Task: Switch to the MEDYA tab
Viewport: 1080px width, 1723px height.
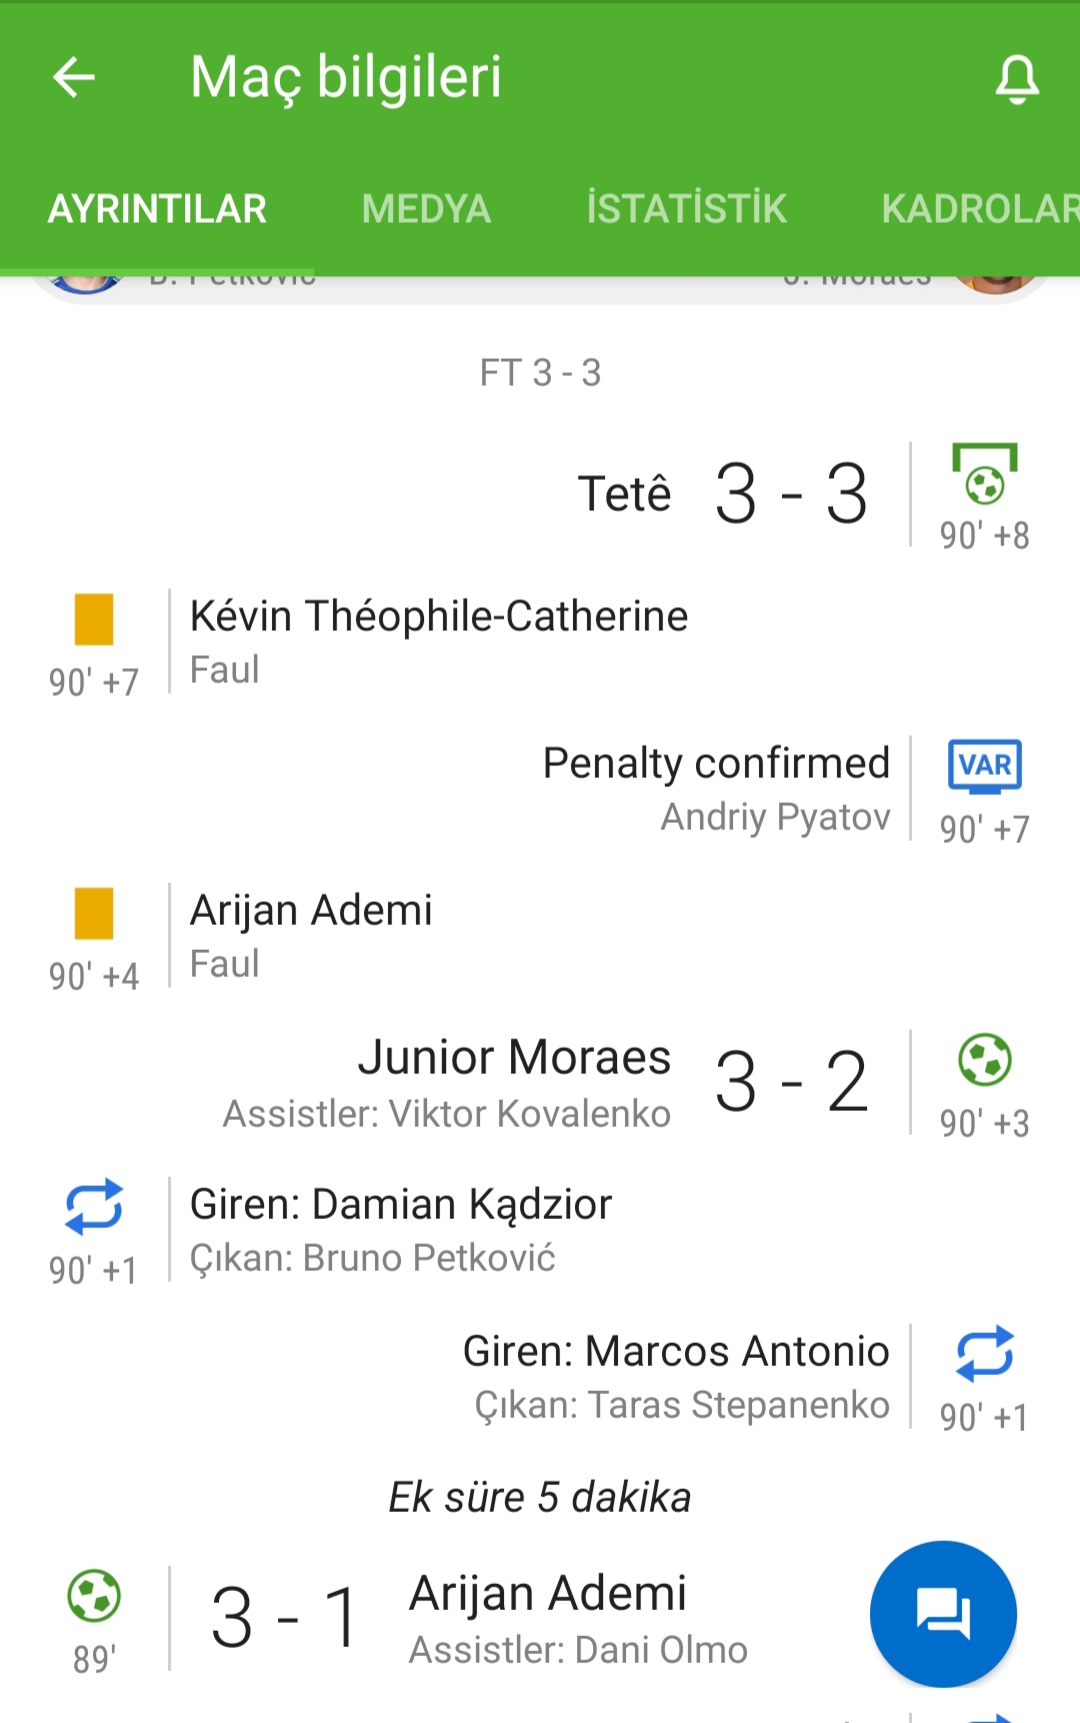Action: point(427,209)
